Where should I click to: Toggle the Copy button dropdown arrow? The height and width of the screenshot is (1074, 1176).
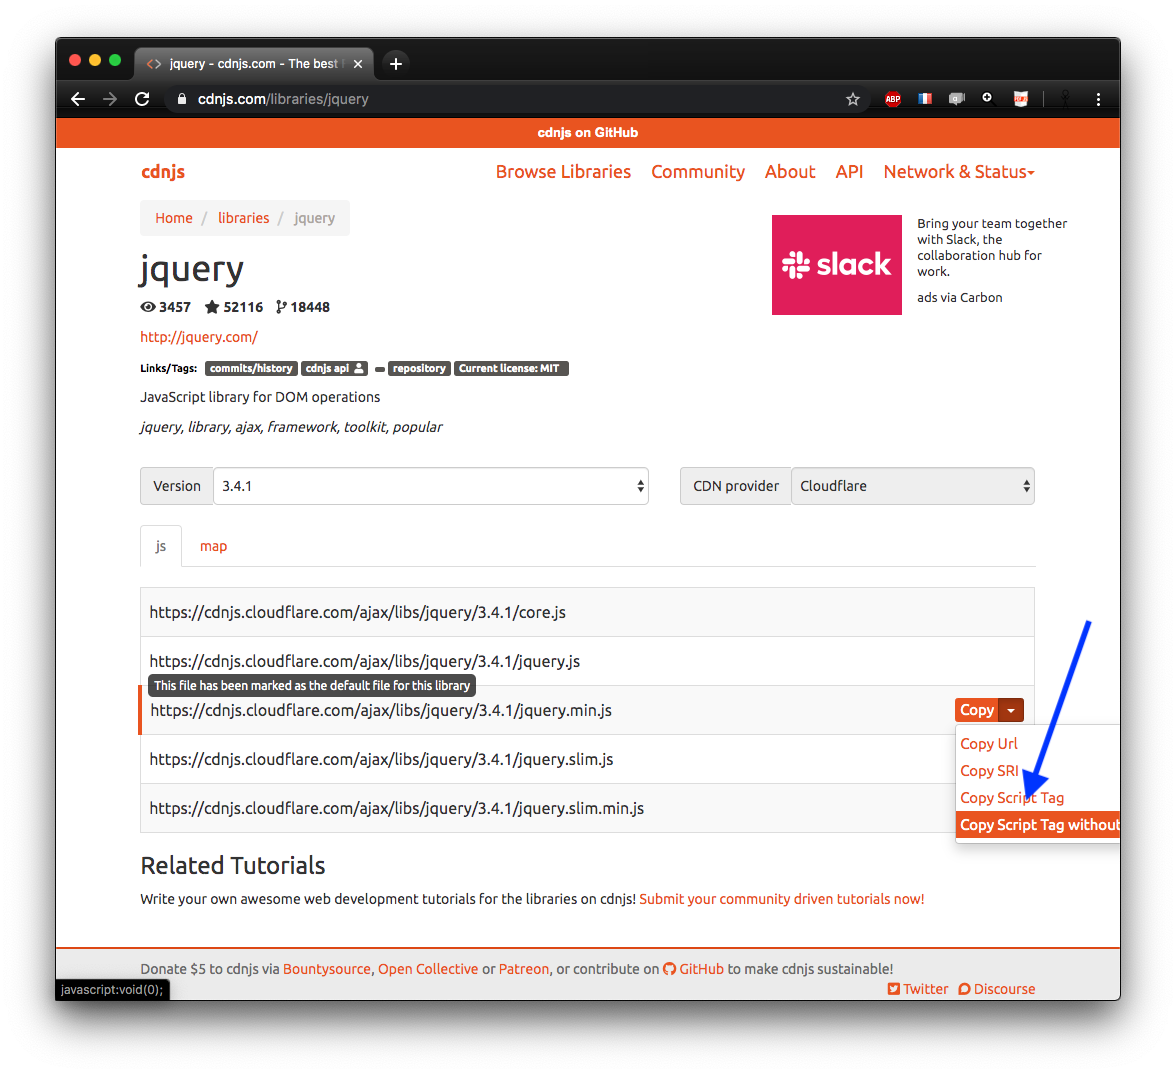[x=1011, y=710]
